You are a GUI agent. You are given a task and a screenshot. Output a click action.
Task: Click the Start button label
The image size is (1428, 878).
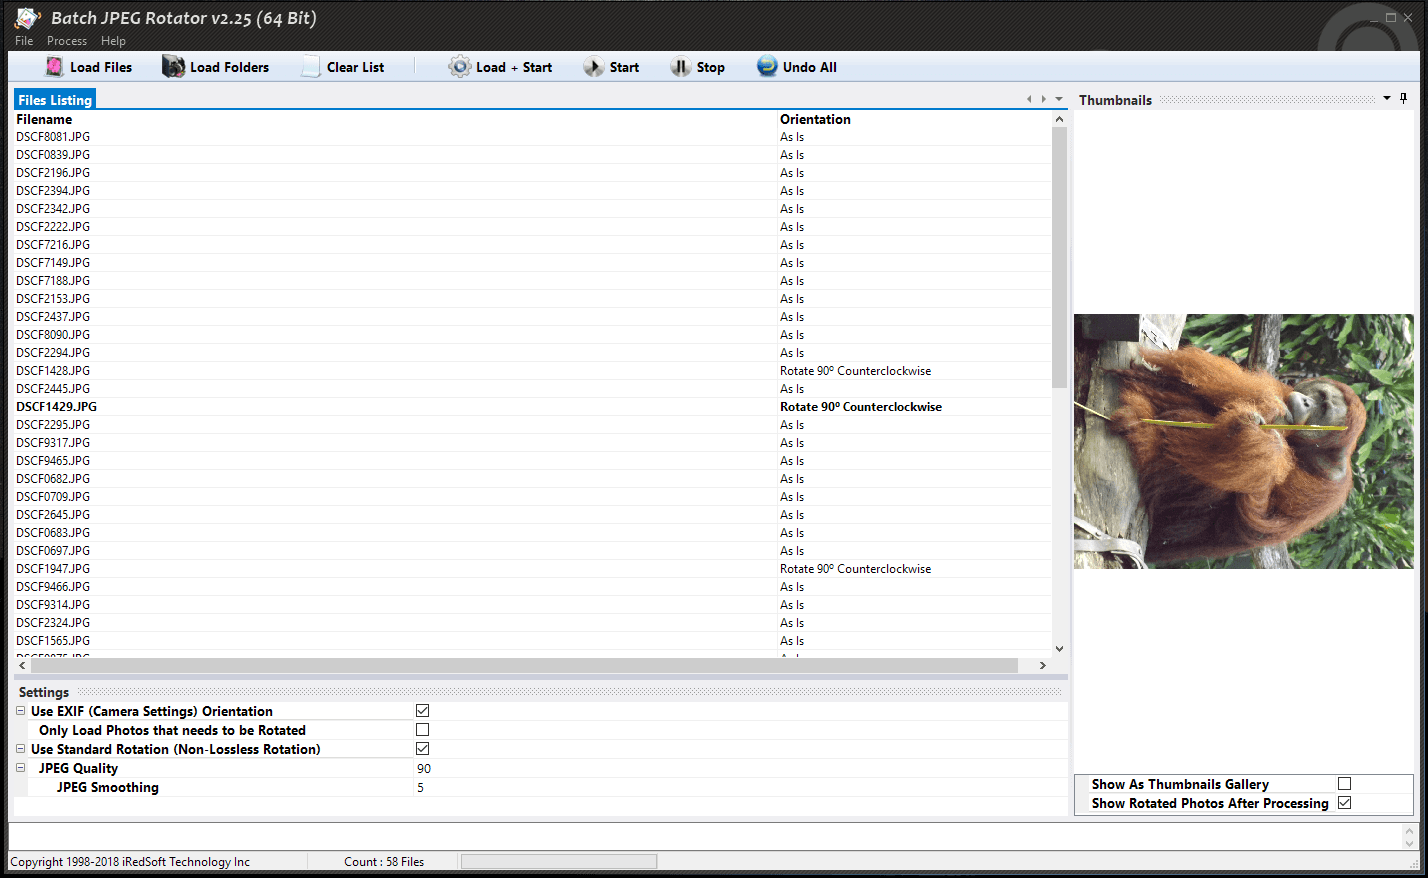[x=624, y=67]
